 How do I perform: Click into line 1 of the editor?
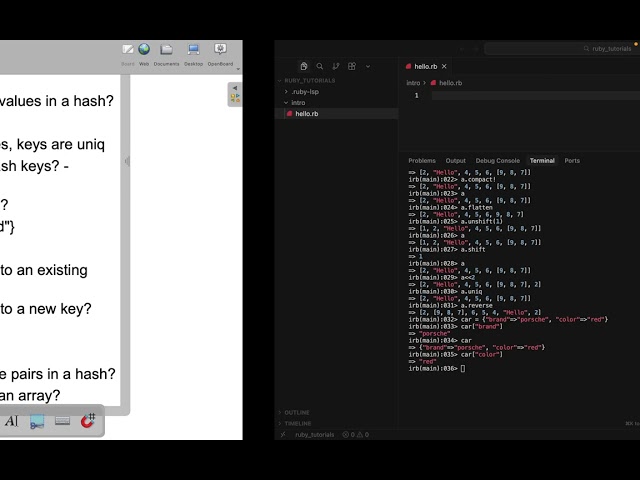536,96
